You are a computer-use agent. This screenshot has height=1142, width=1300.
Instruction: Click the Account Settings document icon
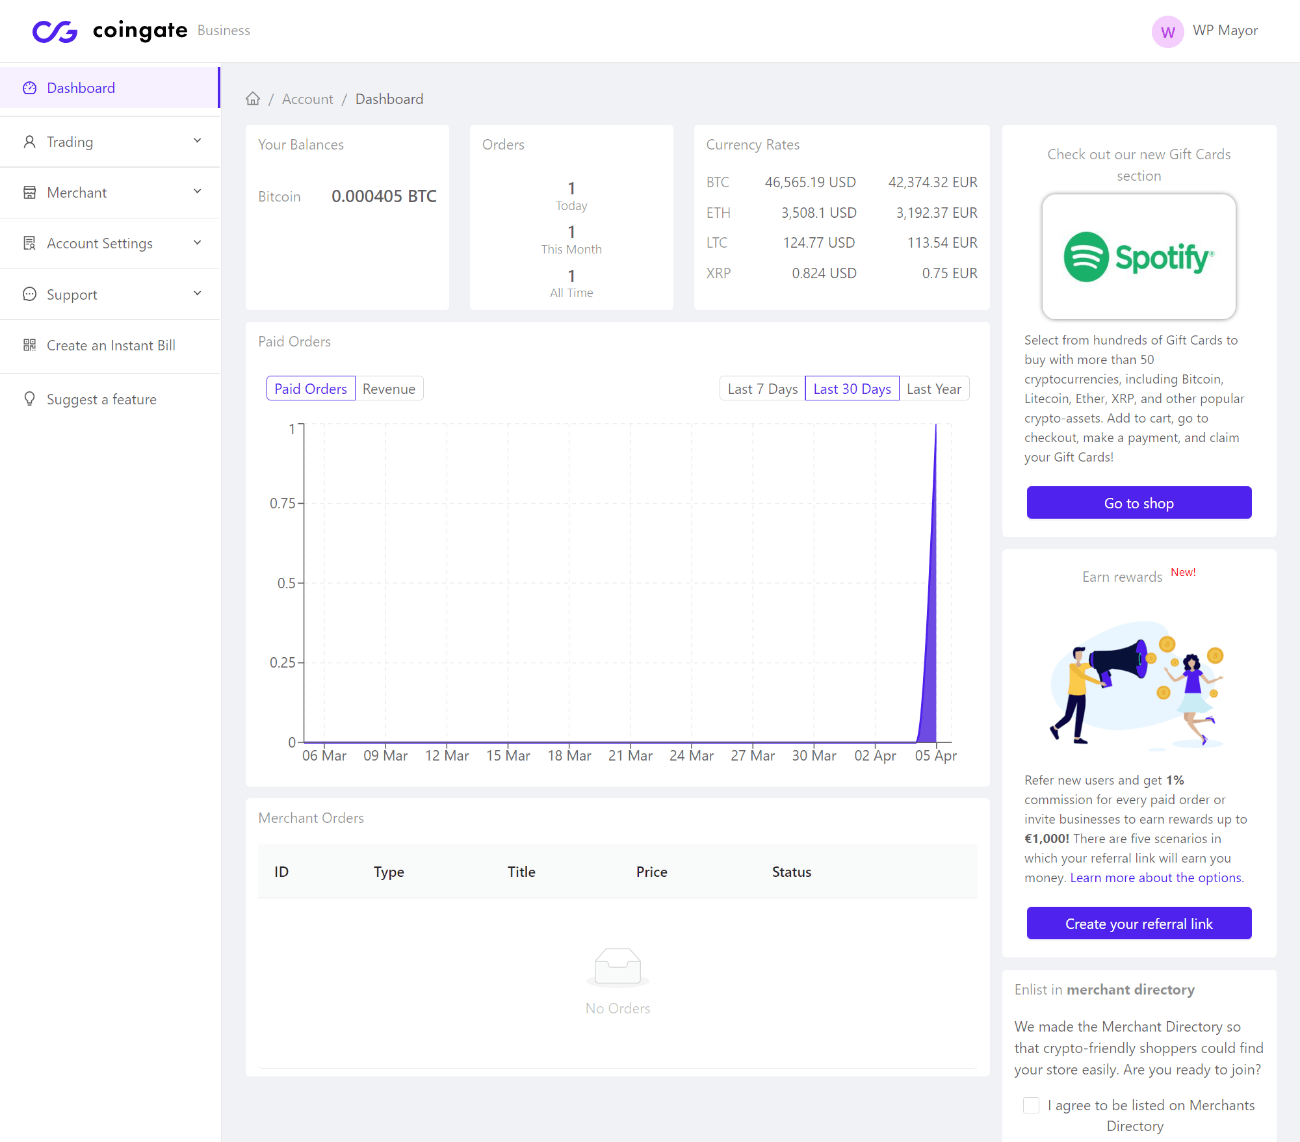(x=30, y=243)
